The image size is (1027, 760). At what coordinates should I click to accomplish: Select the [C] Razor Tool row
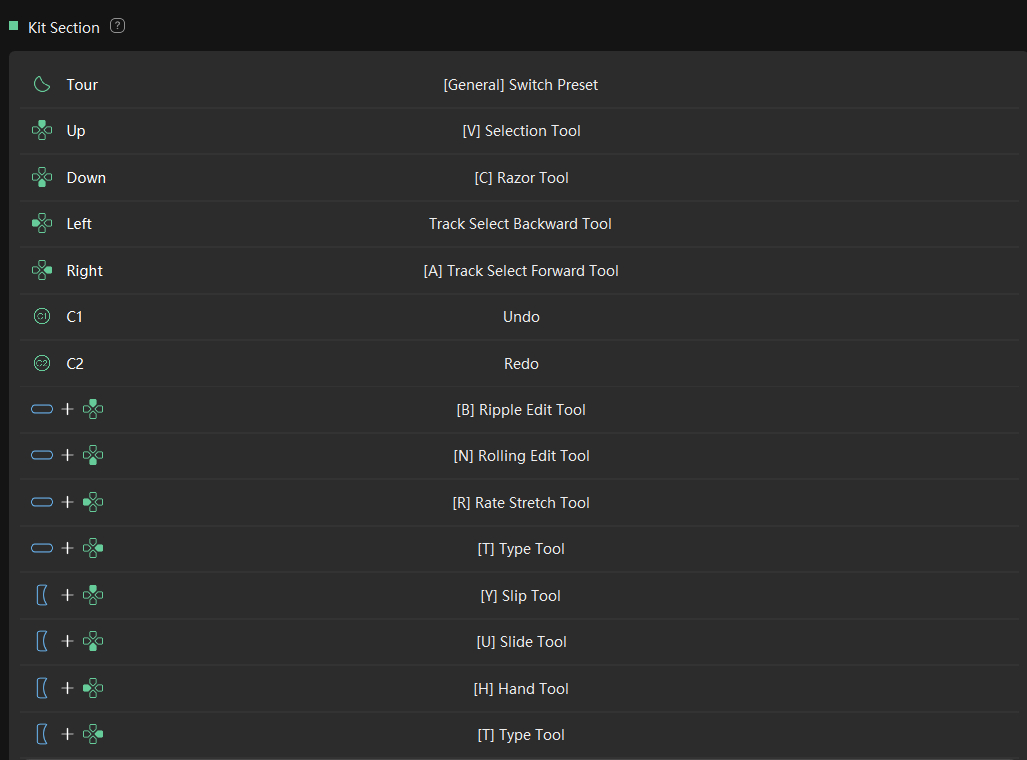click(x=519, y=178)
